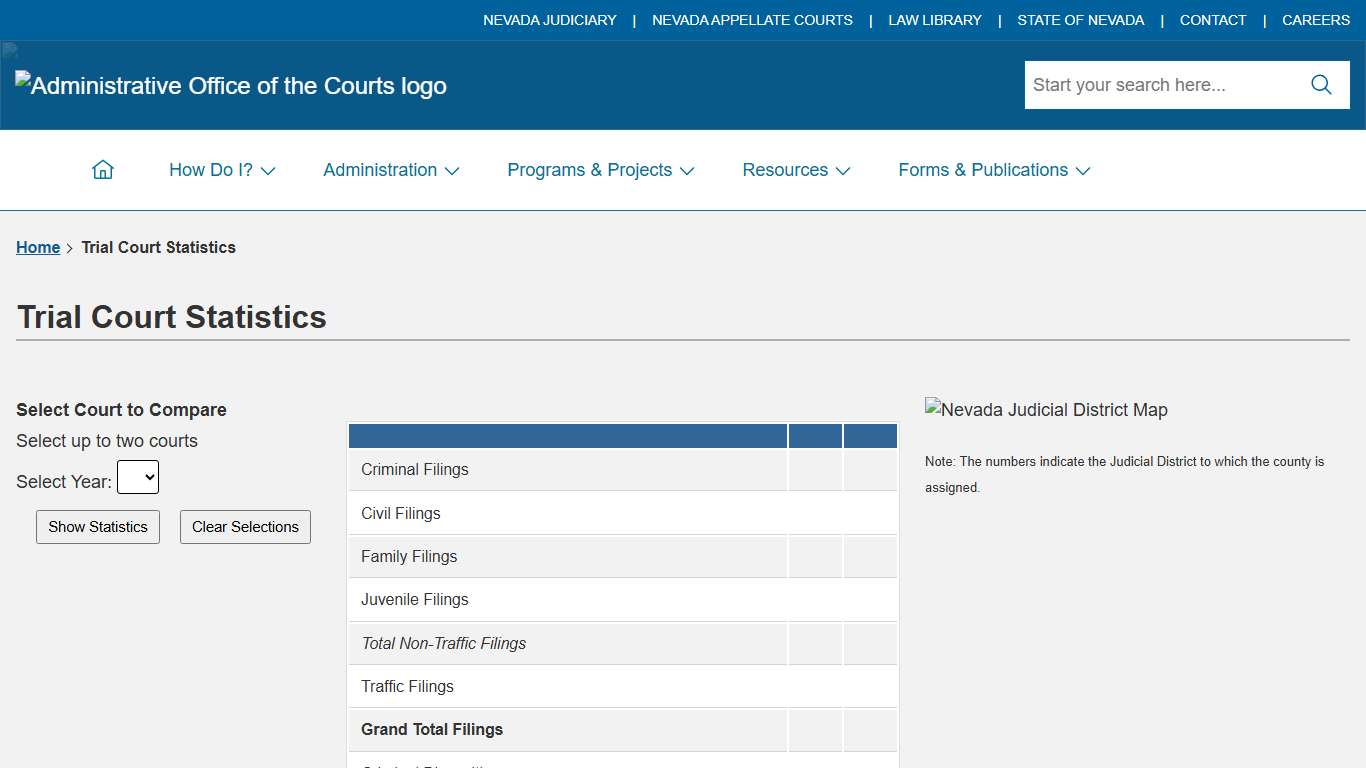The image size is (1366, 768).
Task: Select the home icon in navigation bar
Action: 103,169
